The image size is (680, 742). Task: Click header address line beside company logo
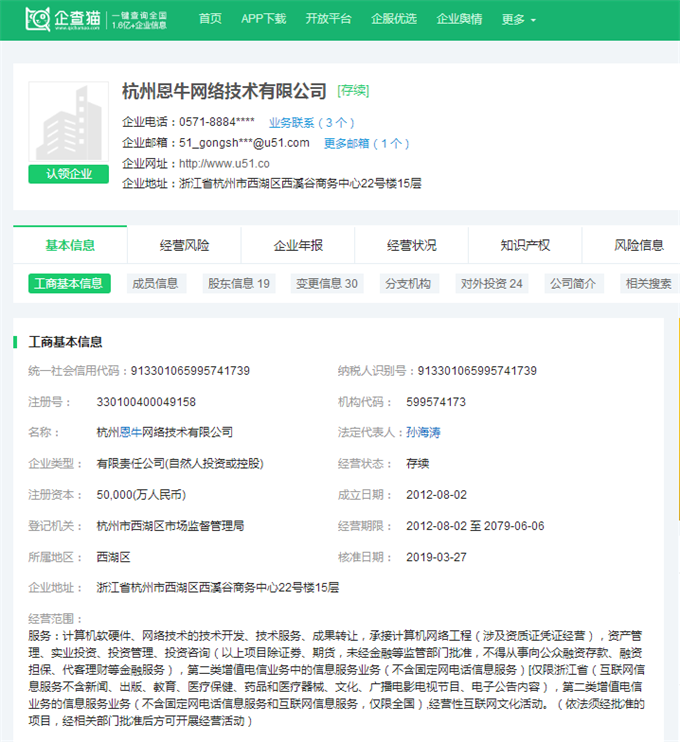click(272, 184)
